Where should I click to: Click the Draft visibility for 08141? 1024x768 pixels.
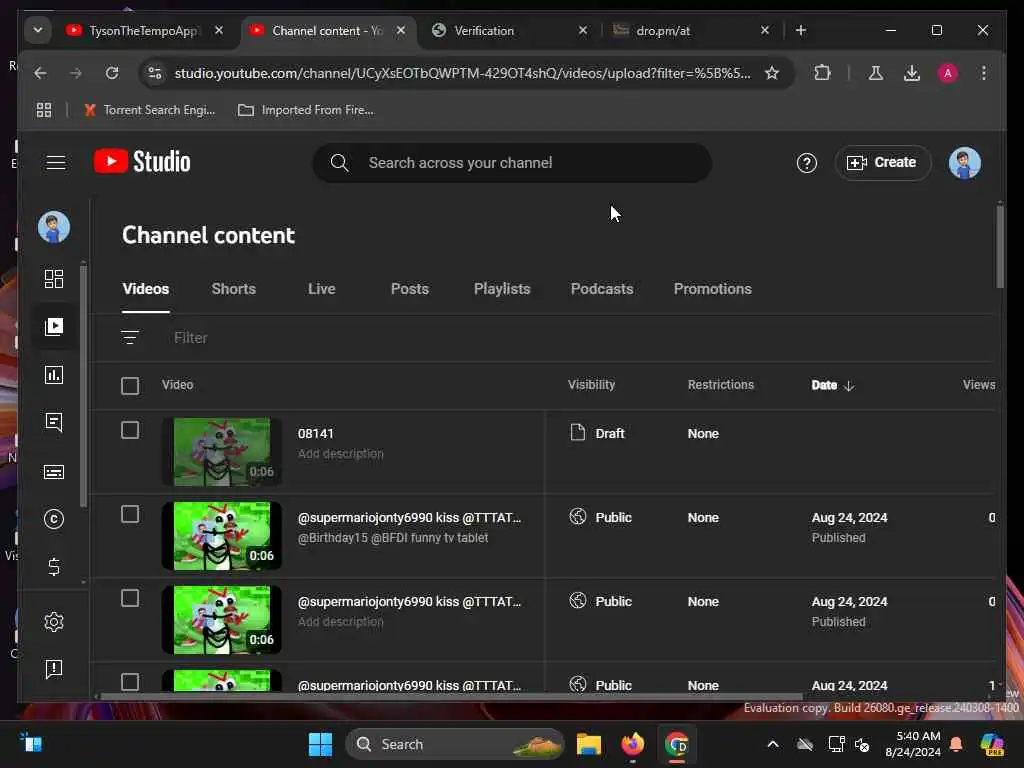pos(597,433)
